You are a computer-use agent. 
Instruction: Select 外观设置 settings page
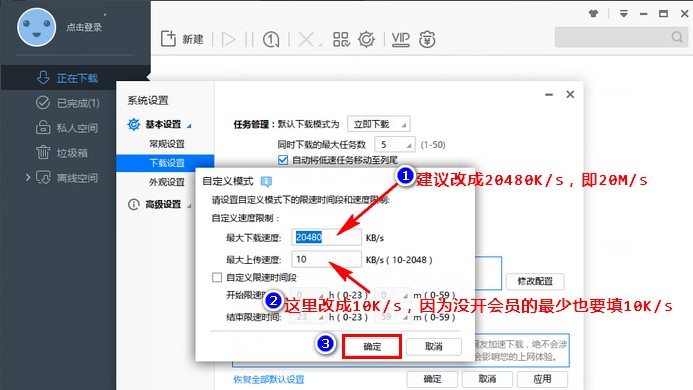tap(167, 182)
